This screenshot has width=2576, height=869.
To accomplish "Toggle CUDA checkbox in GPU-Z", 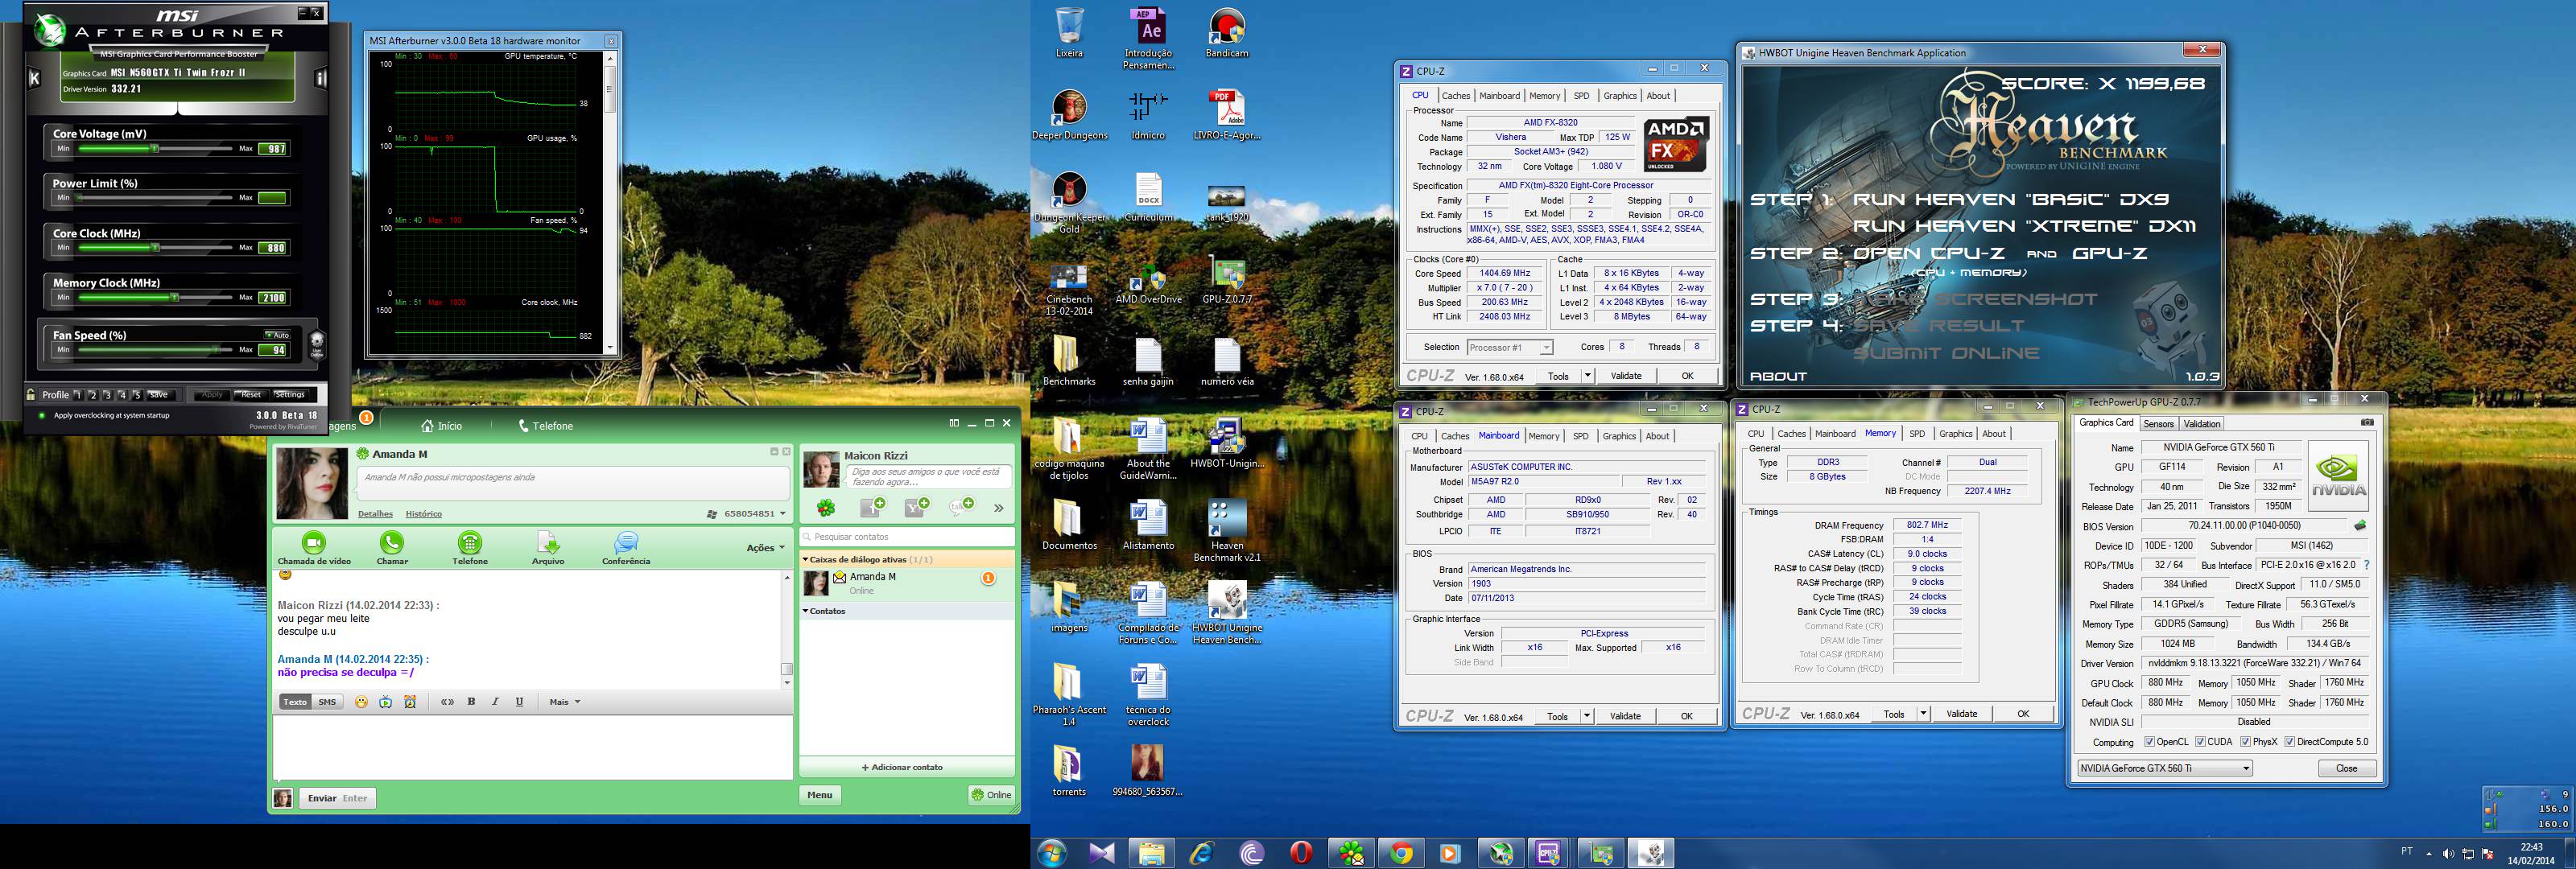I will [2199, 742].
